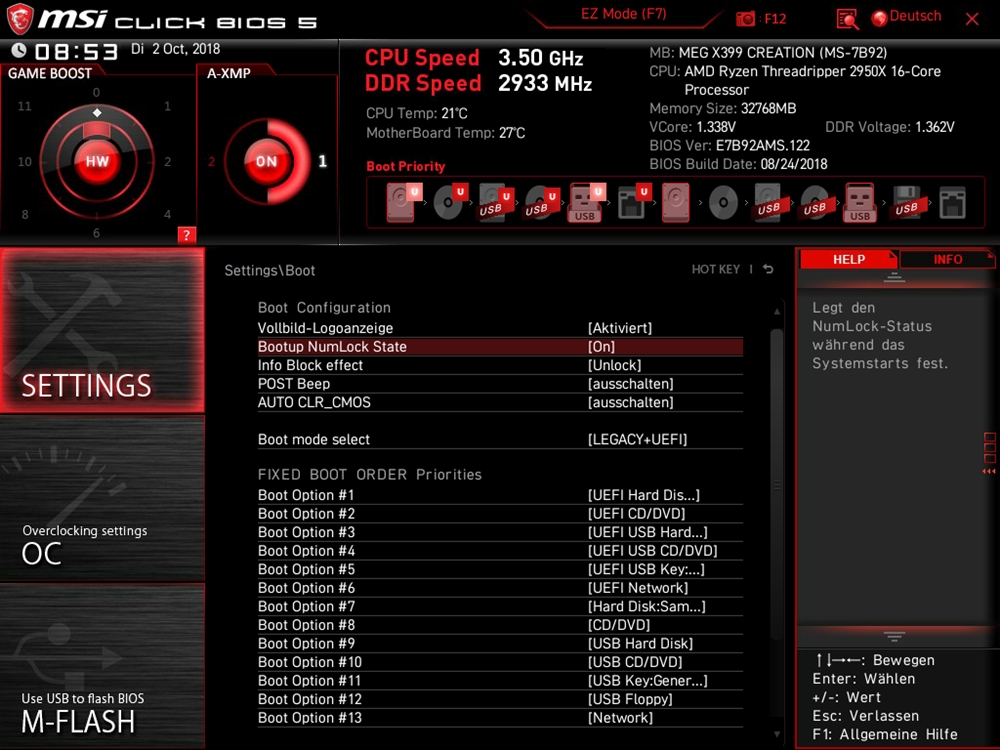Select A-XMP profile 1
This screenshot has width=1000, height=750.
click(x=323, y=161)
